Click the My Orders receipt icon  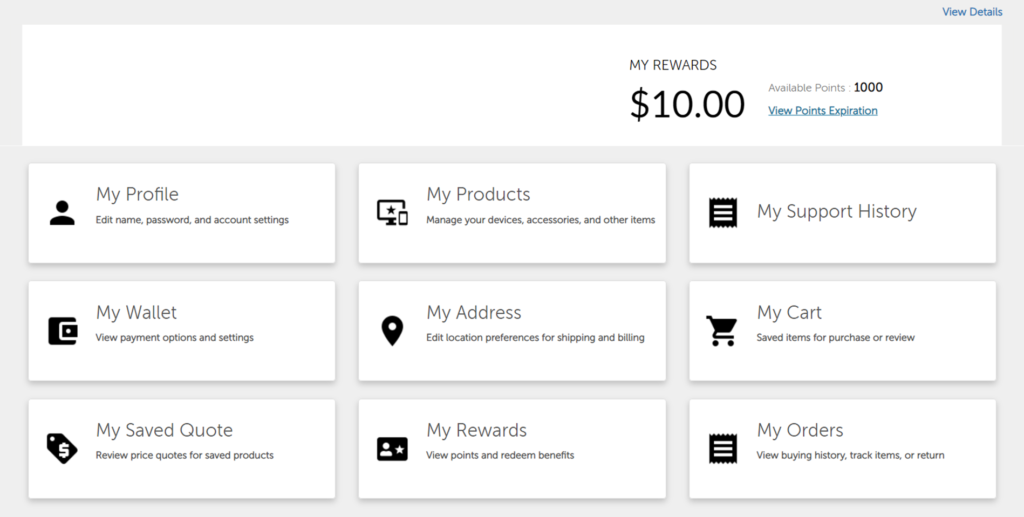[x=723, y=449]
